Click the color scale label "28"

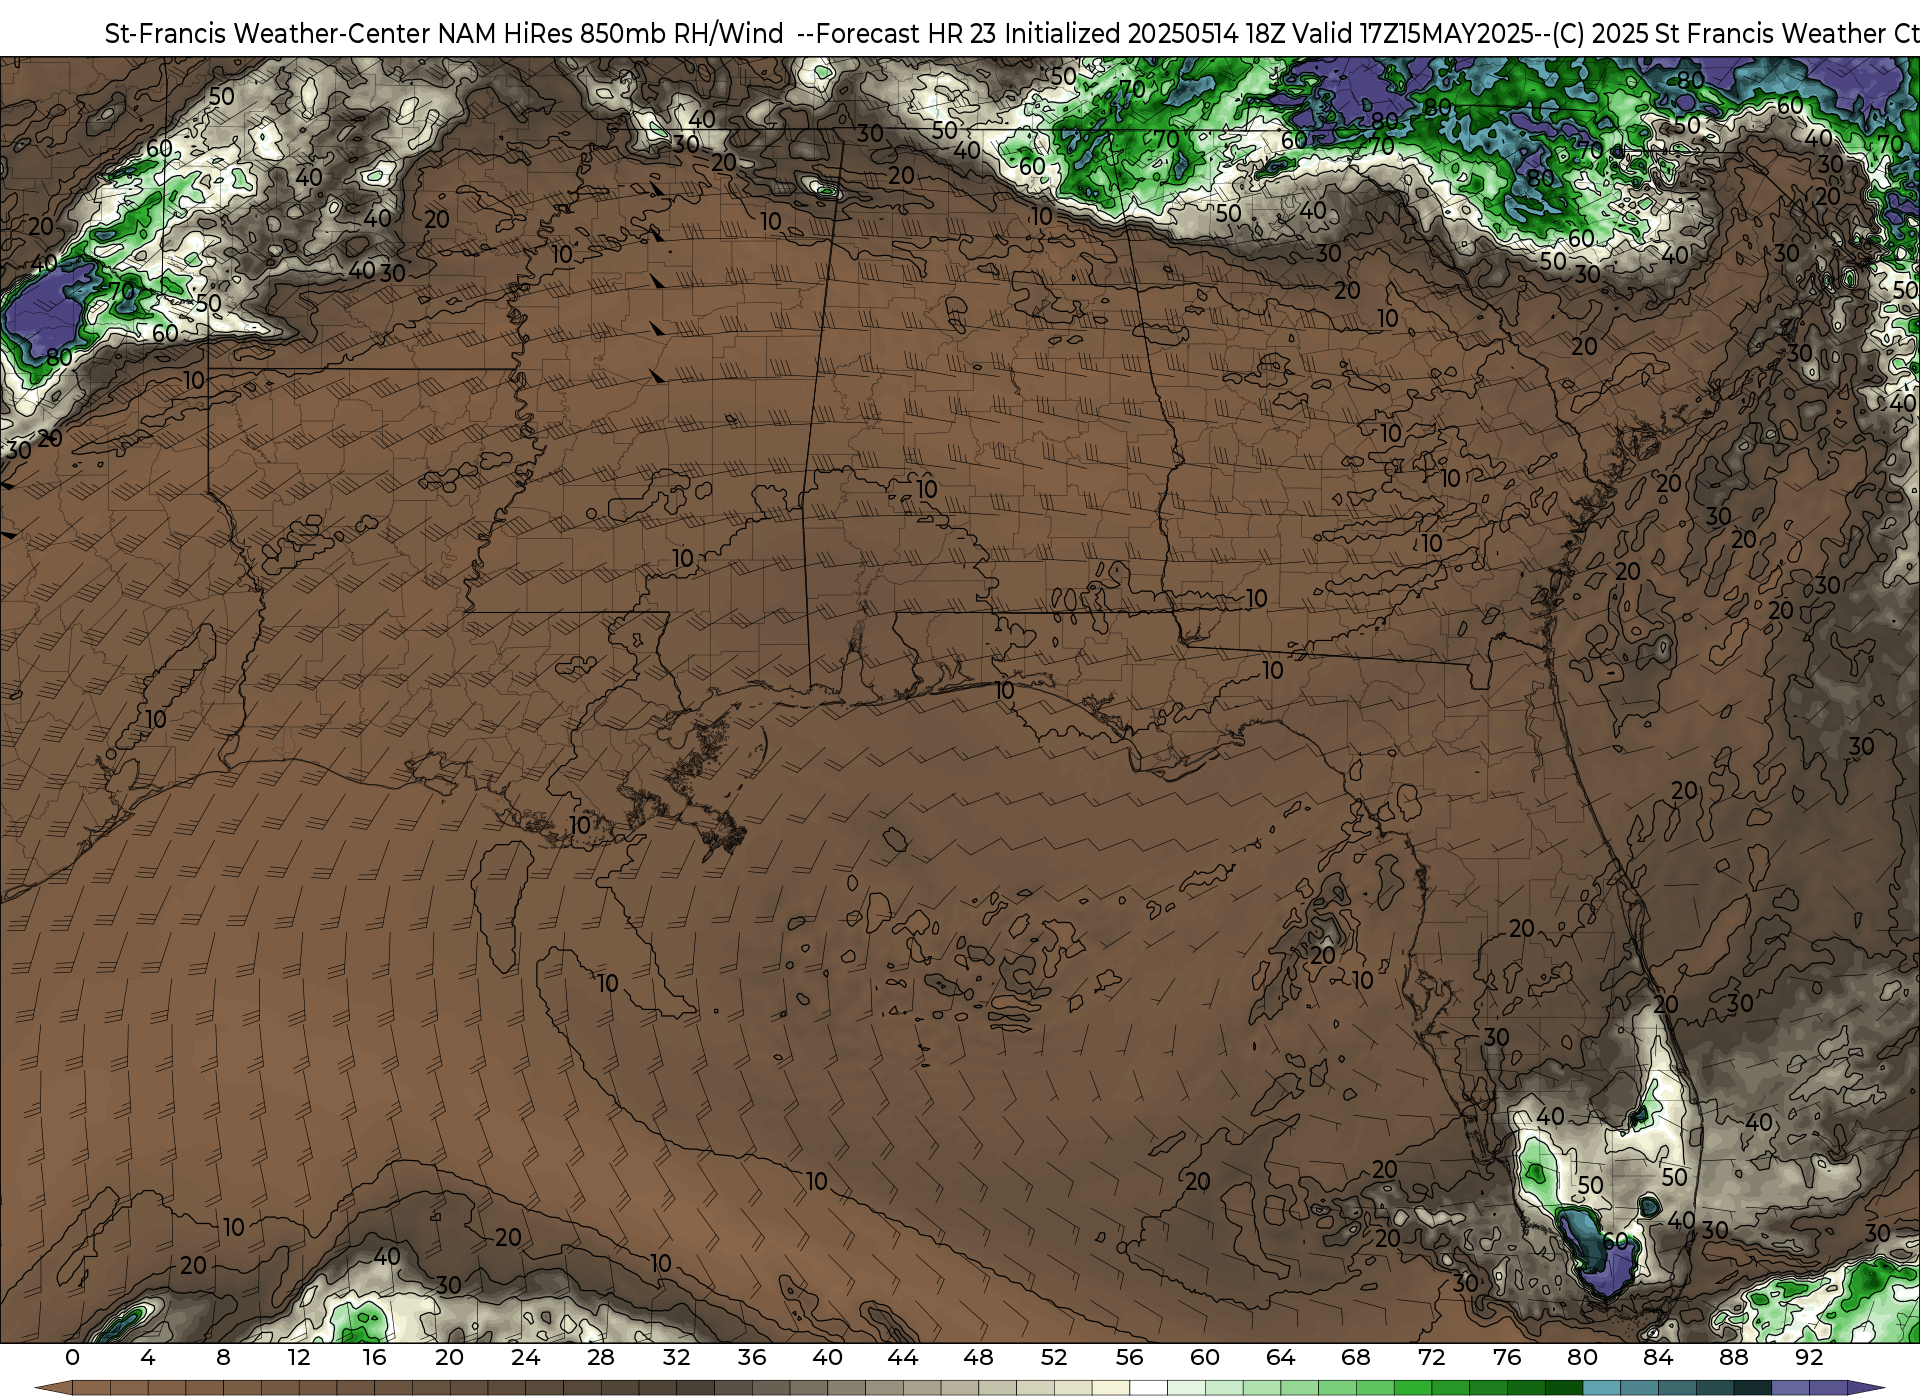pyautogui.click(x=601, y=1357)
